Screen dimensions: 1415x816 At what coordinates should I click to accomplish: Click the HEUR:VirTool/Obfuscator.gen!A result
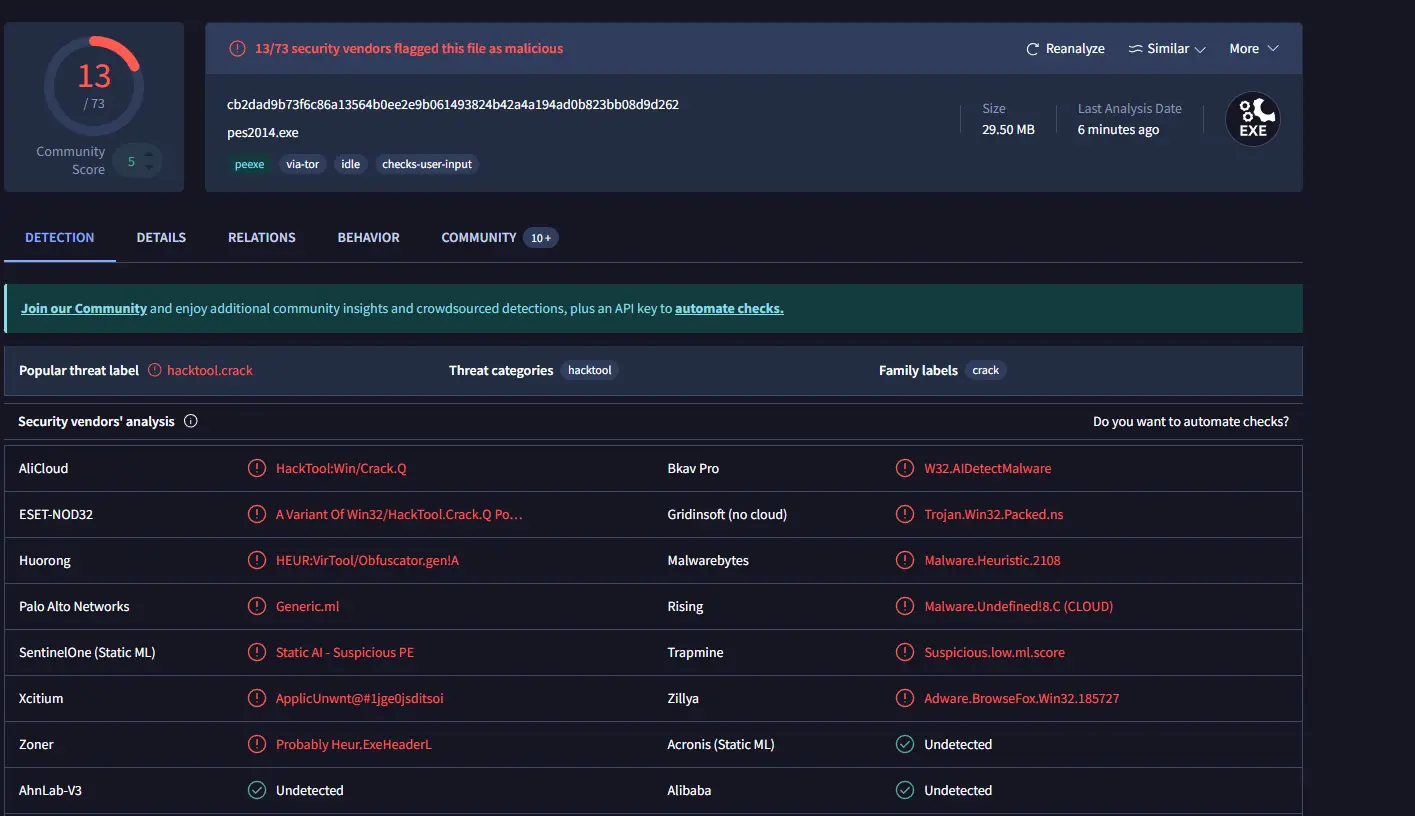point(368,560)
